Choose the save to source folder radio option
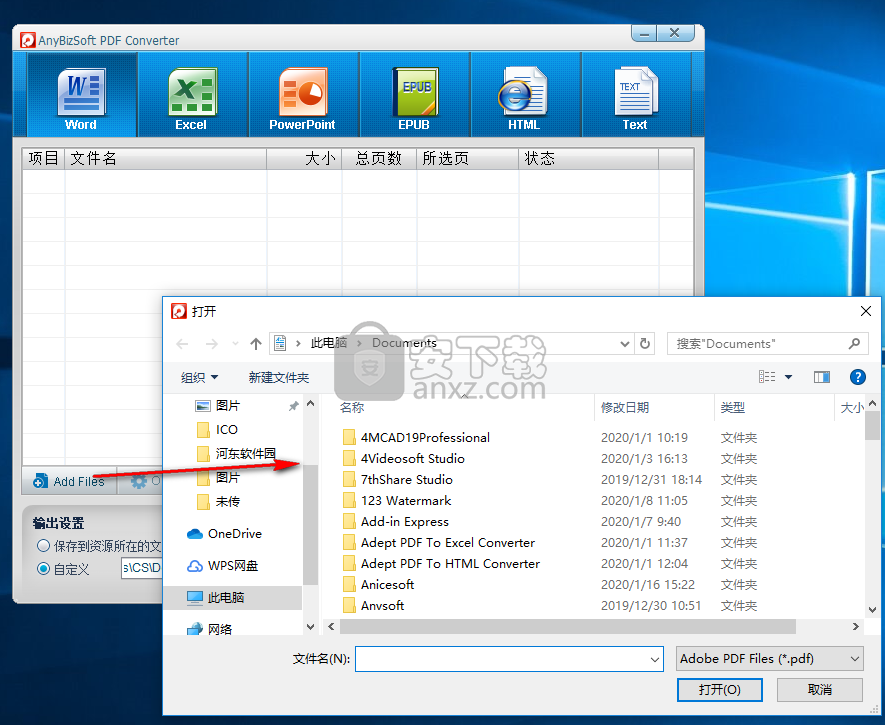Viewport: 885px width, 725px height. point(43,546)
